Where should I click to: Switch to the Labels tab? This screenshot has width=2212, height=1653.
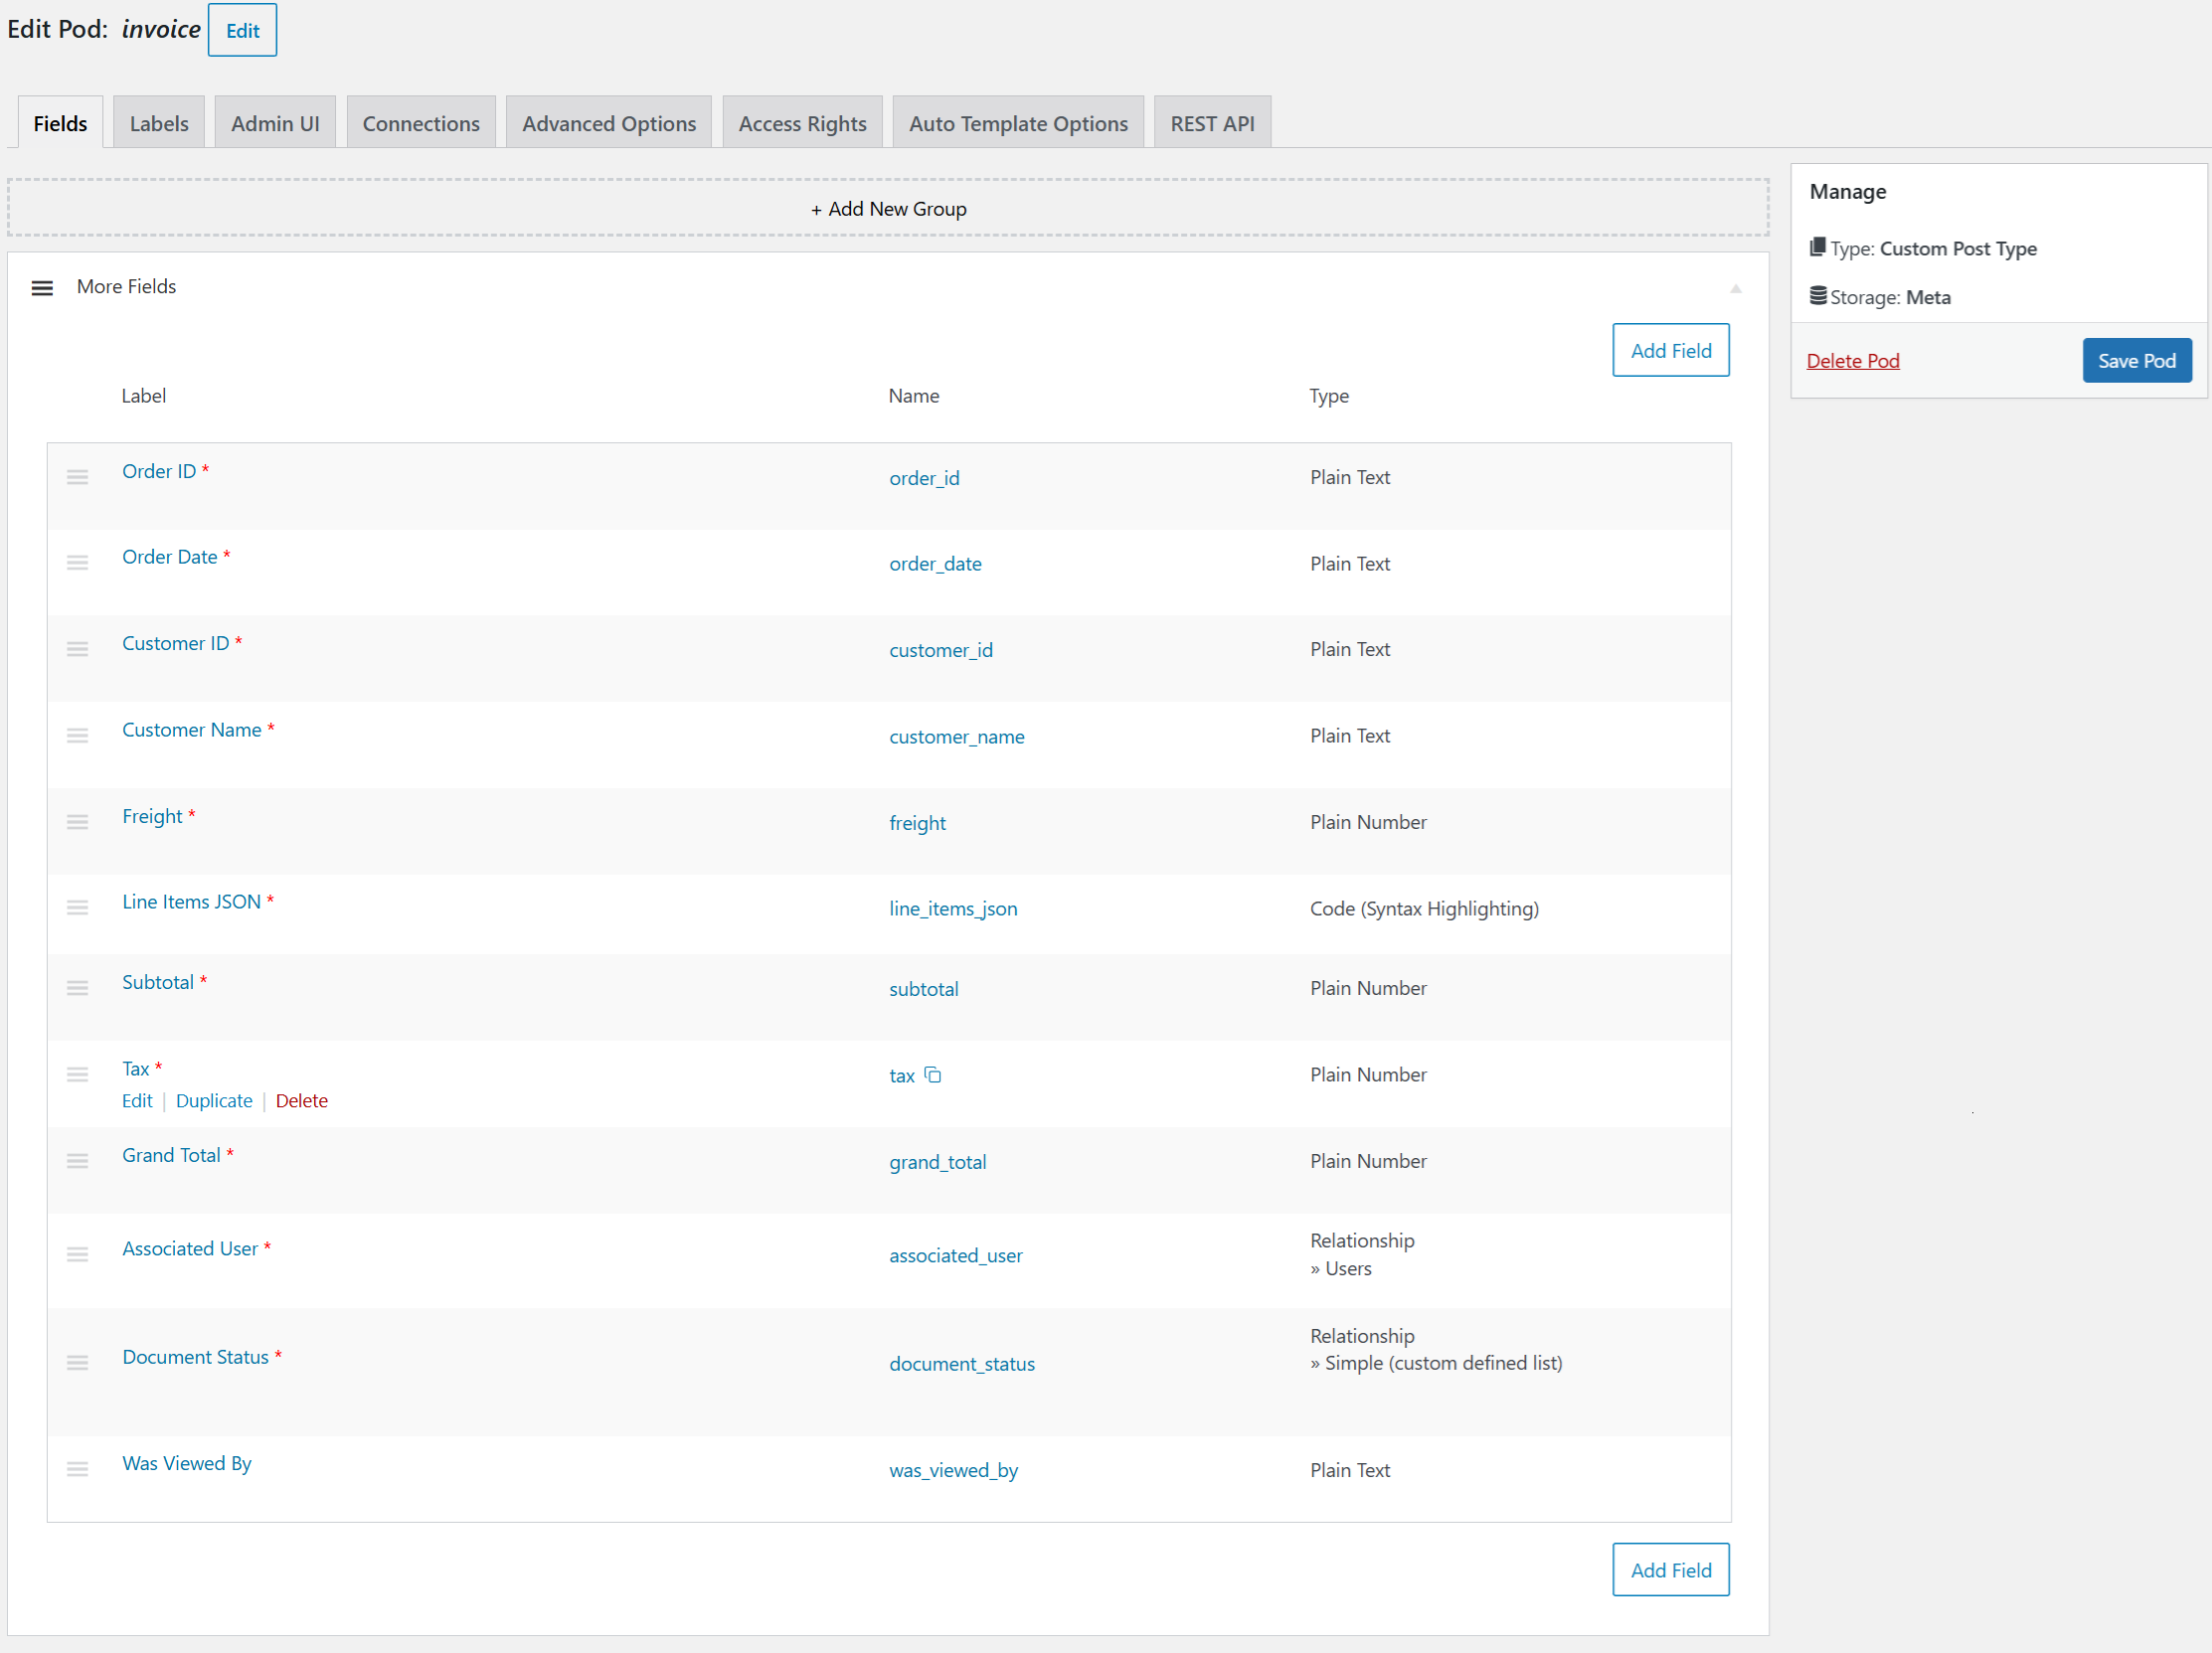pyautogui.click(x=159, y=123)
